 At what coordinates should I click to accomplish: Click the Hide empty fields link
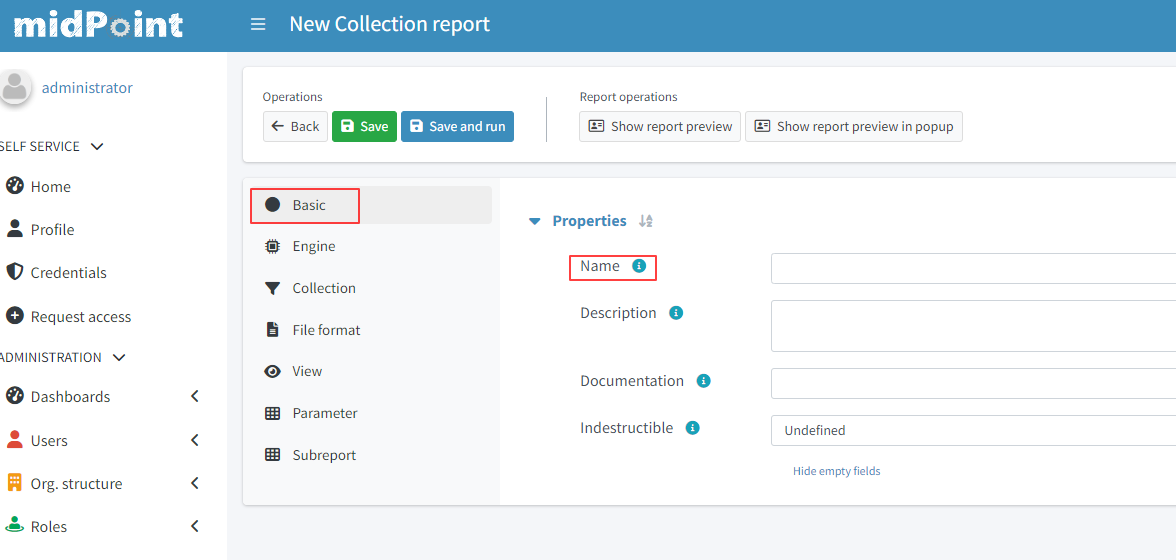click(836, 471)
